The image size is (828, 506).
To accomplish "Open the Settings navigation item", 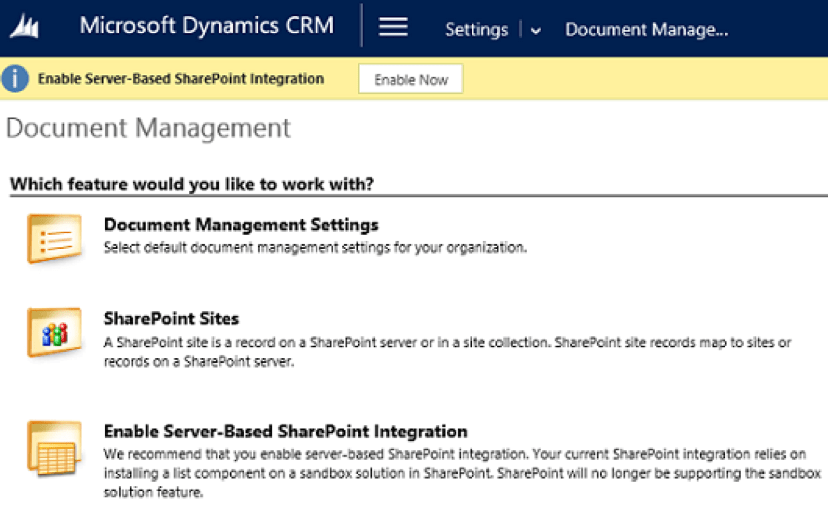I will 476,30.
